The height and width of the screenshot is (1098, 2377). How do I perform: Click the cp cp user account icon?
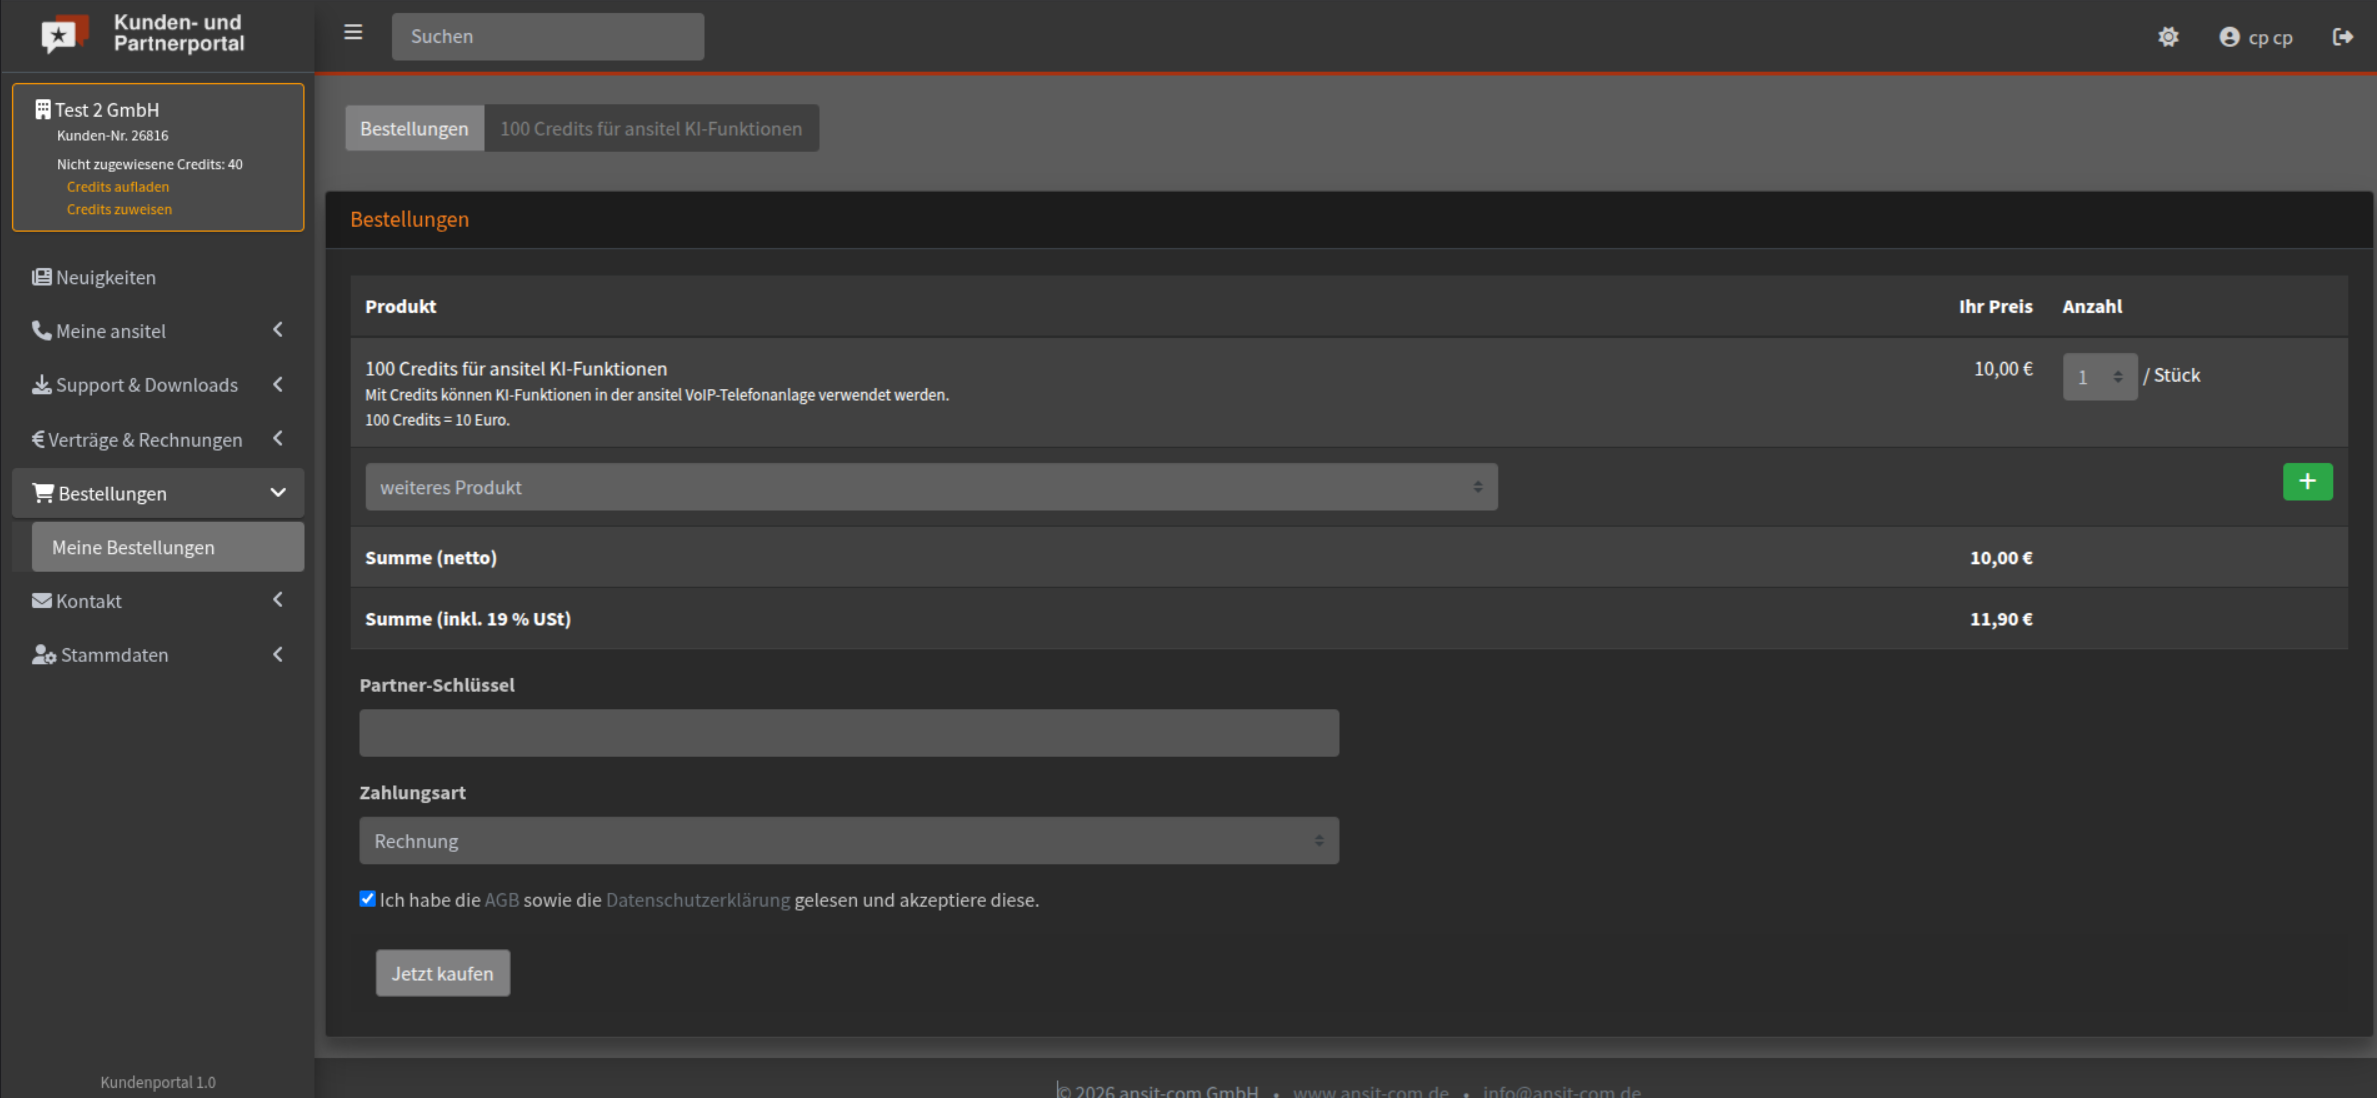(x=2229, y=37)
